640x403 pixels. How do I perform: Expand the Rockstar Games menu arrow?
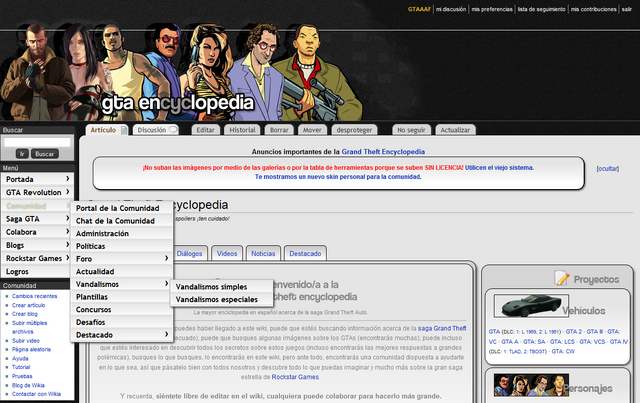point(67,258)
